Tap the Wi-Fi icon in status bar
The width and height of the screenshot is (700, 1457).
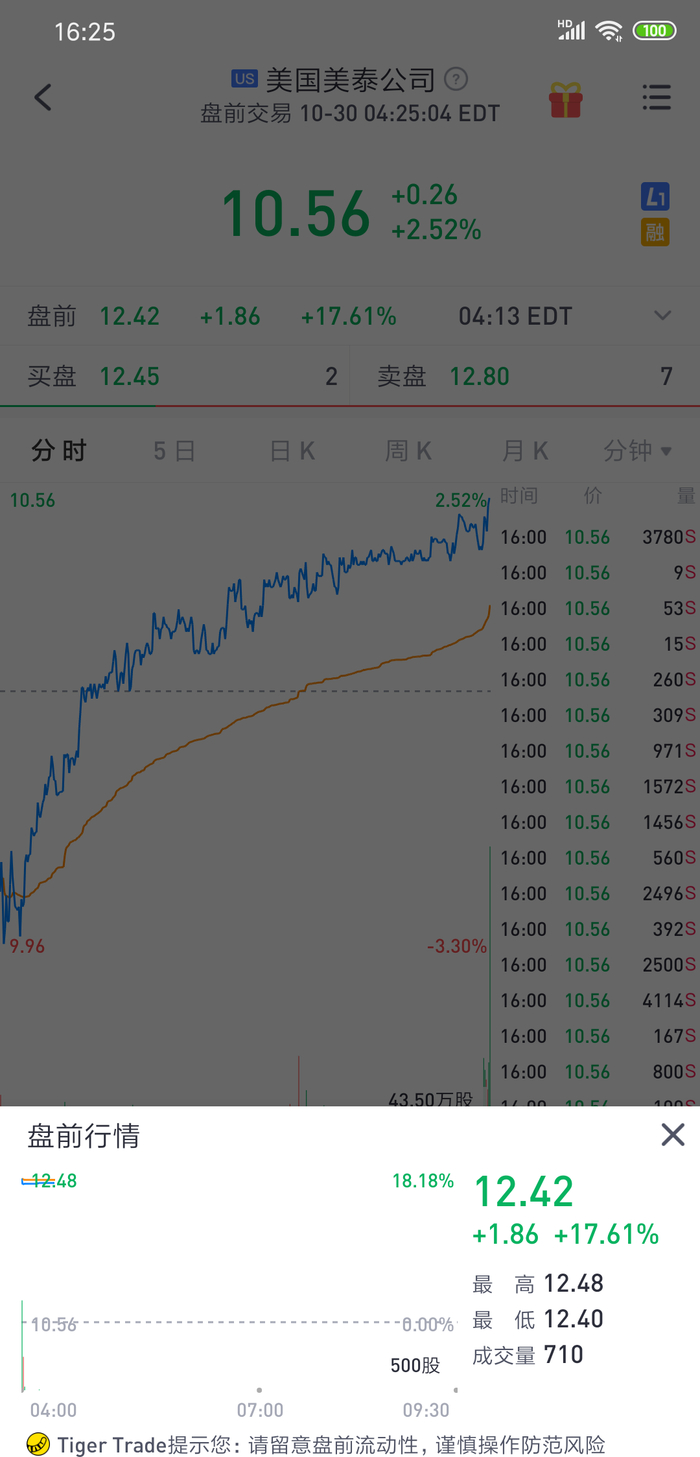[x=608, y=31]
